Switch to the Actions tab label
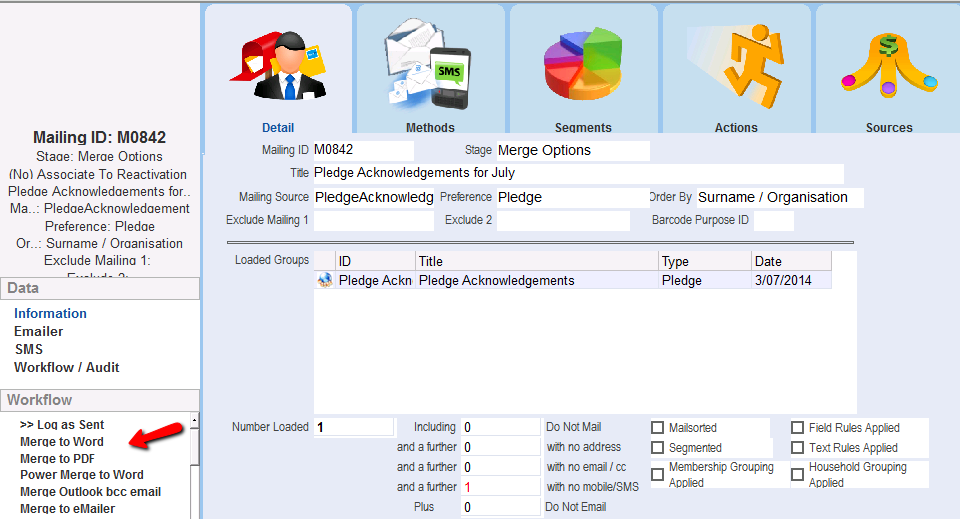The image size is (960, 519). tap(736, 127)
